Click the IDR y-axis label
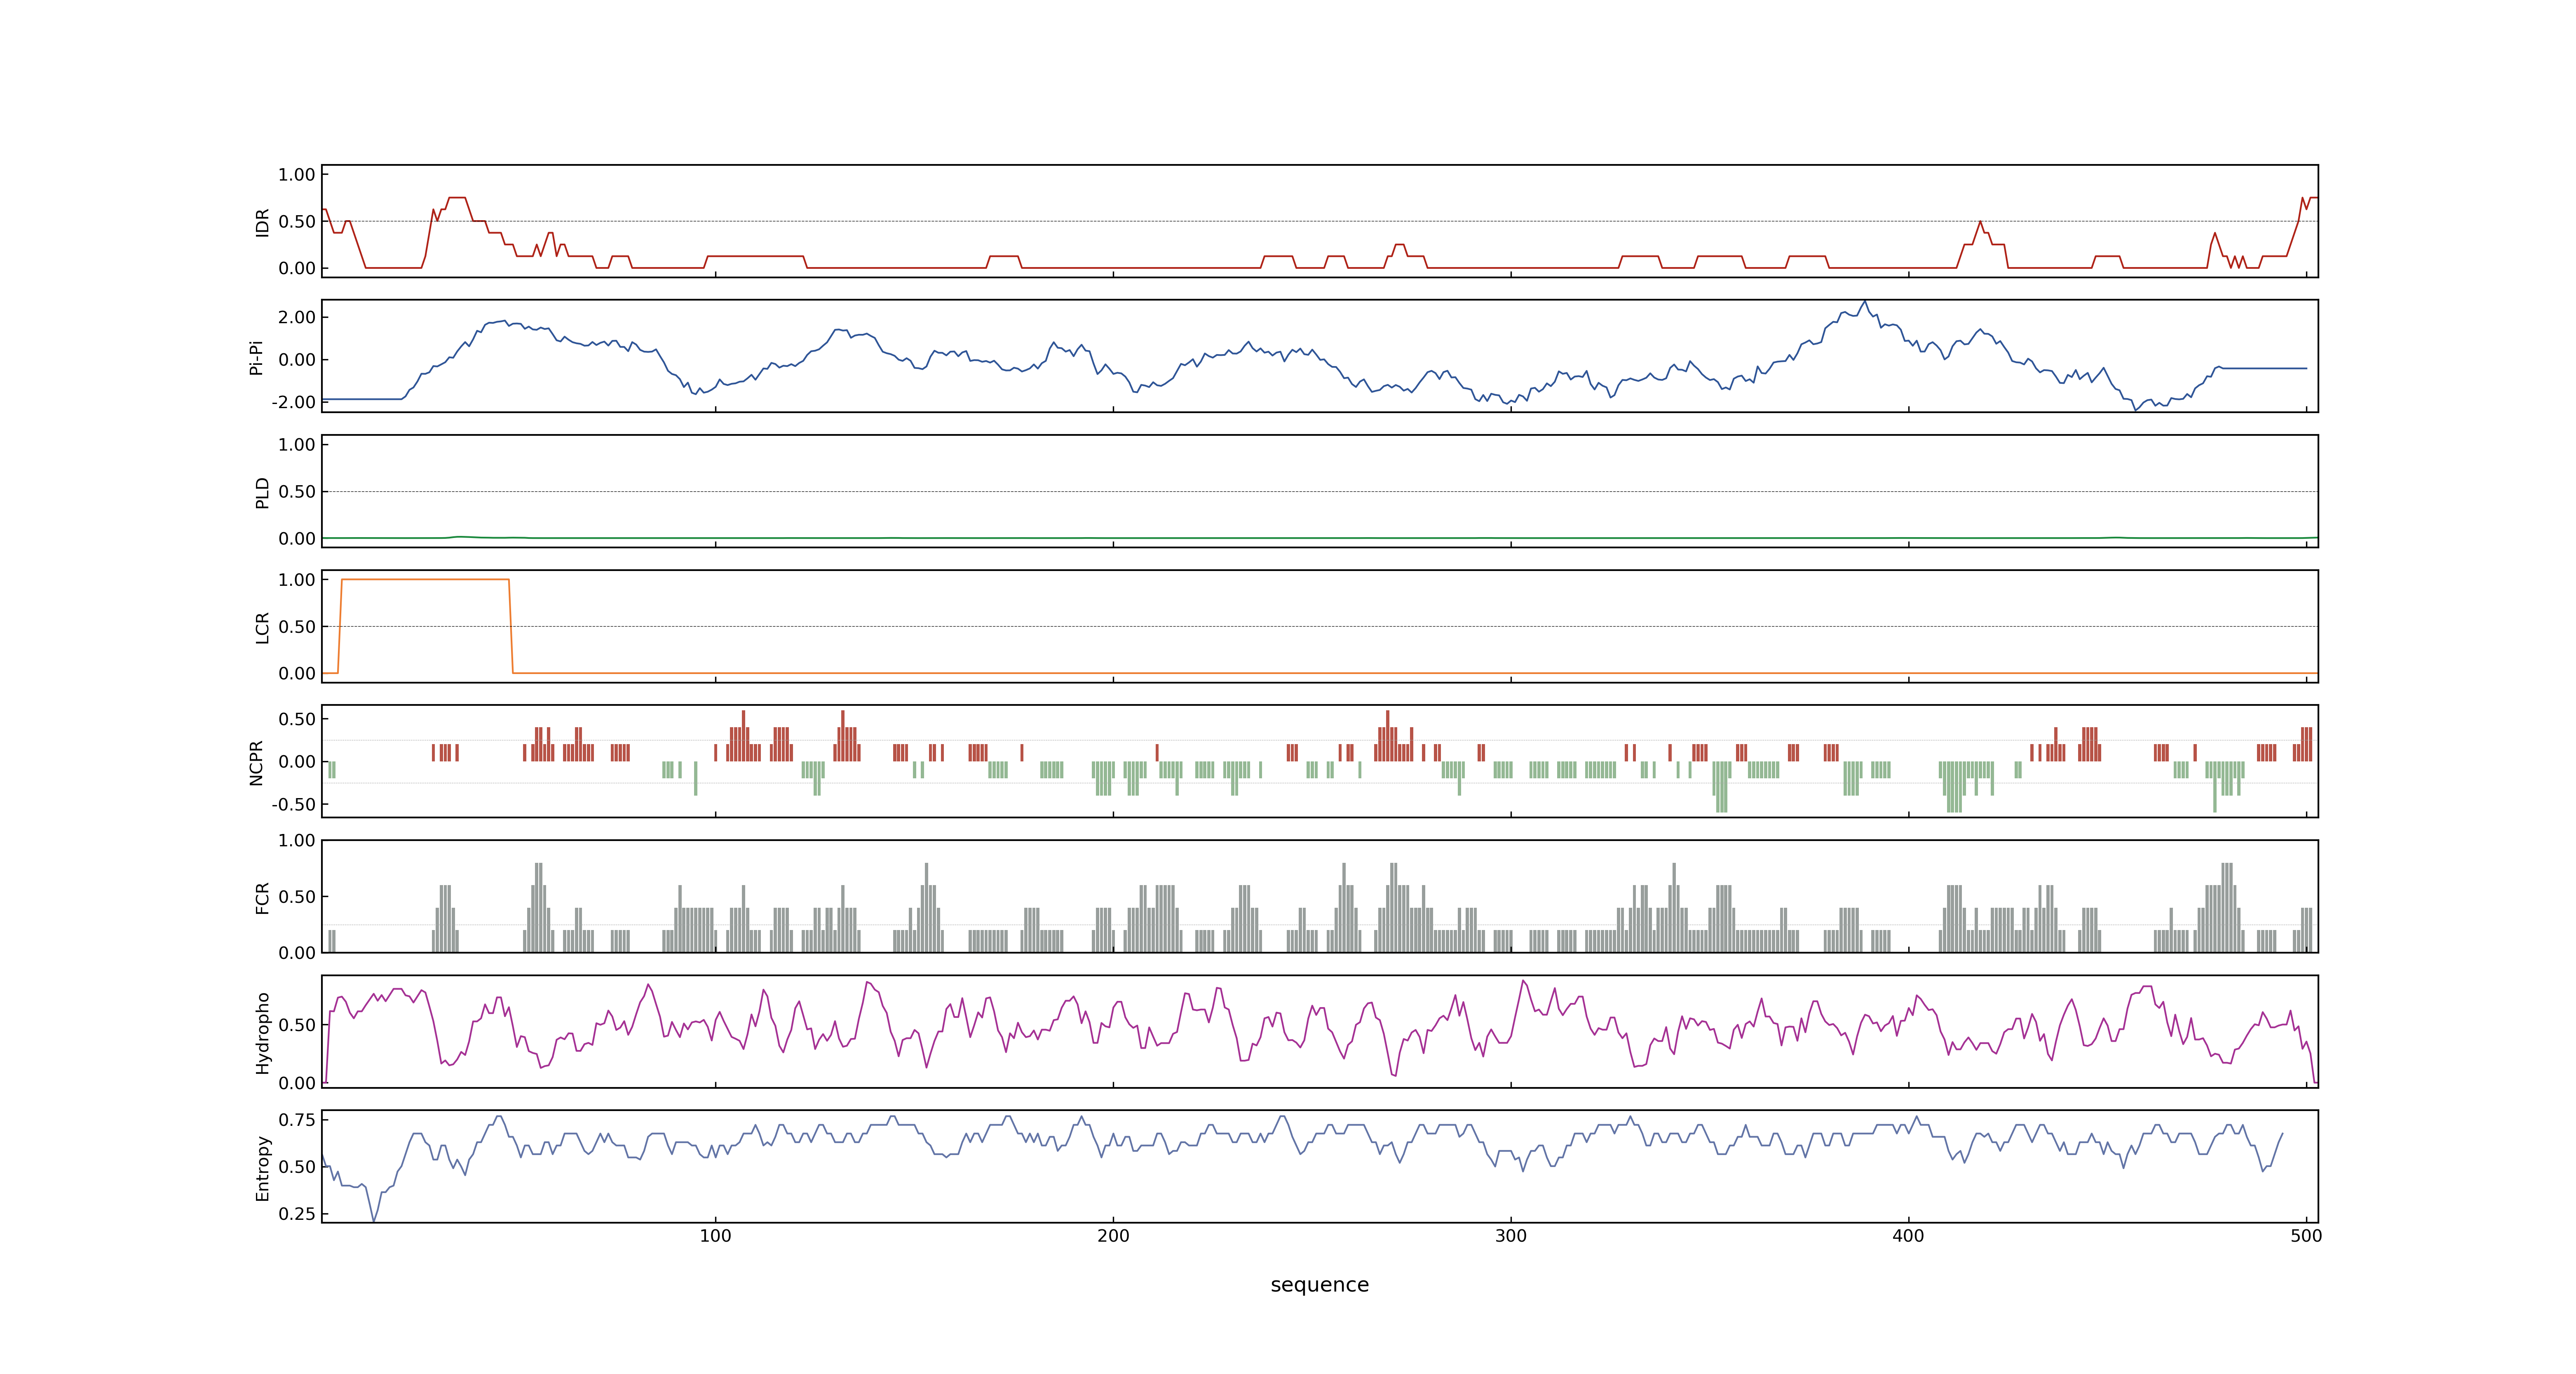Screen dimensions: 2576x1374 point(262,222)
